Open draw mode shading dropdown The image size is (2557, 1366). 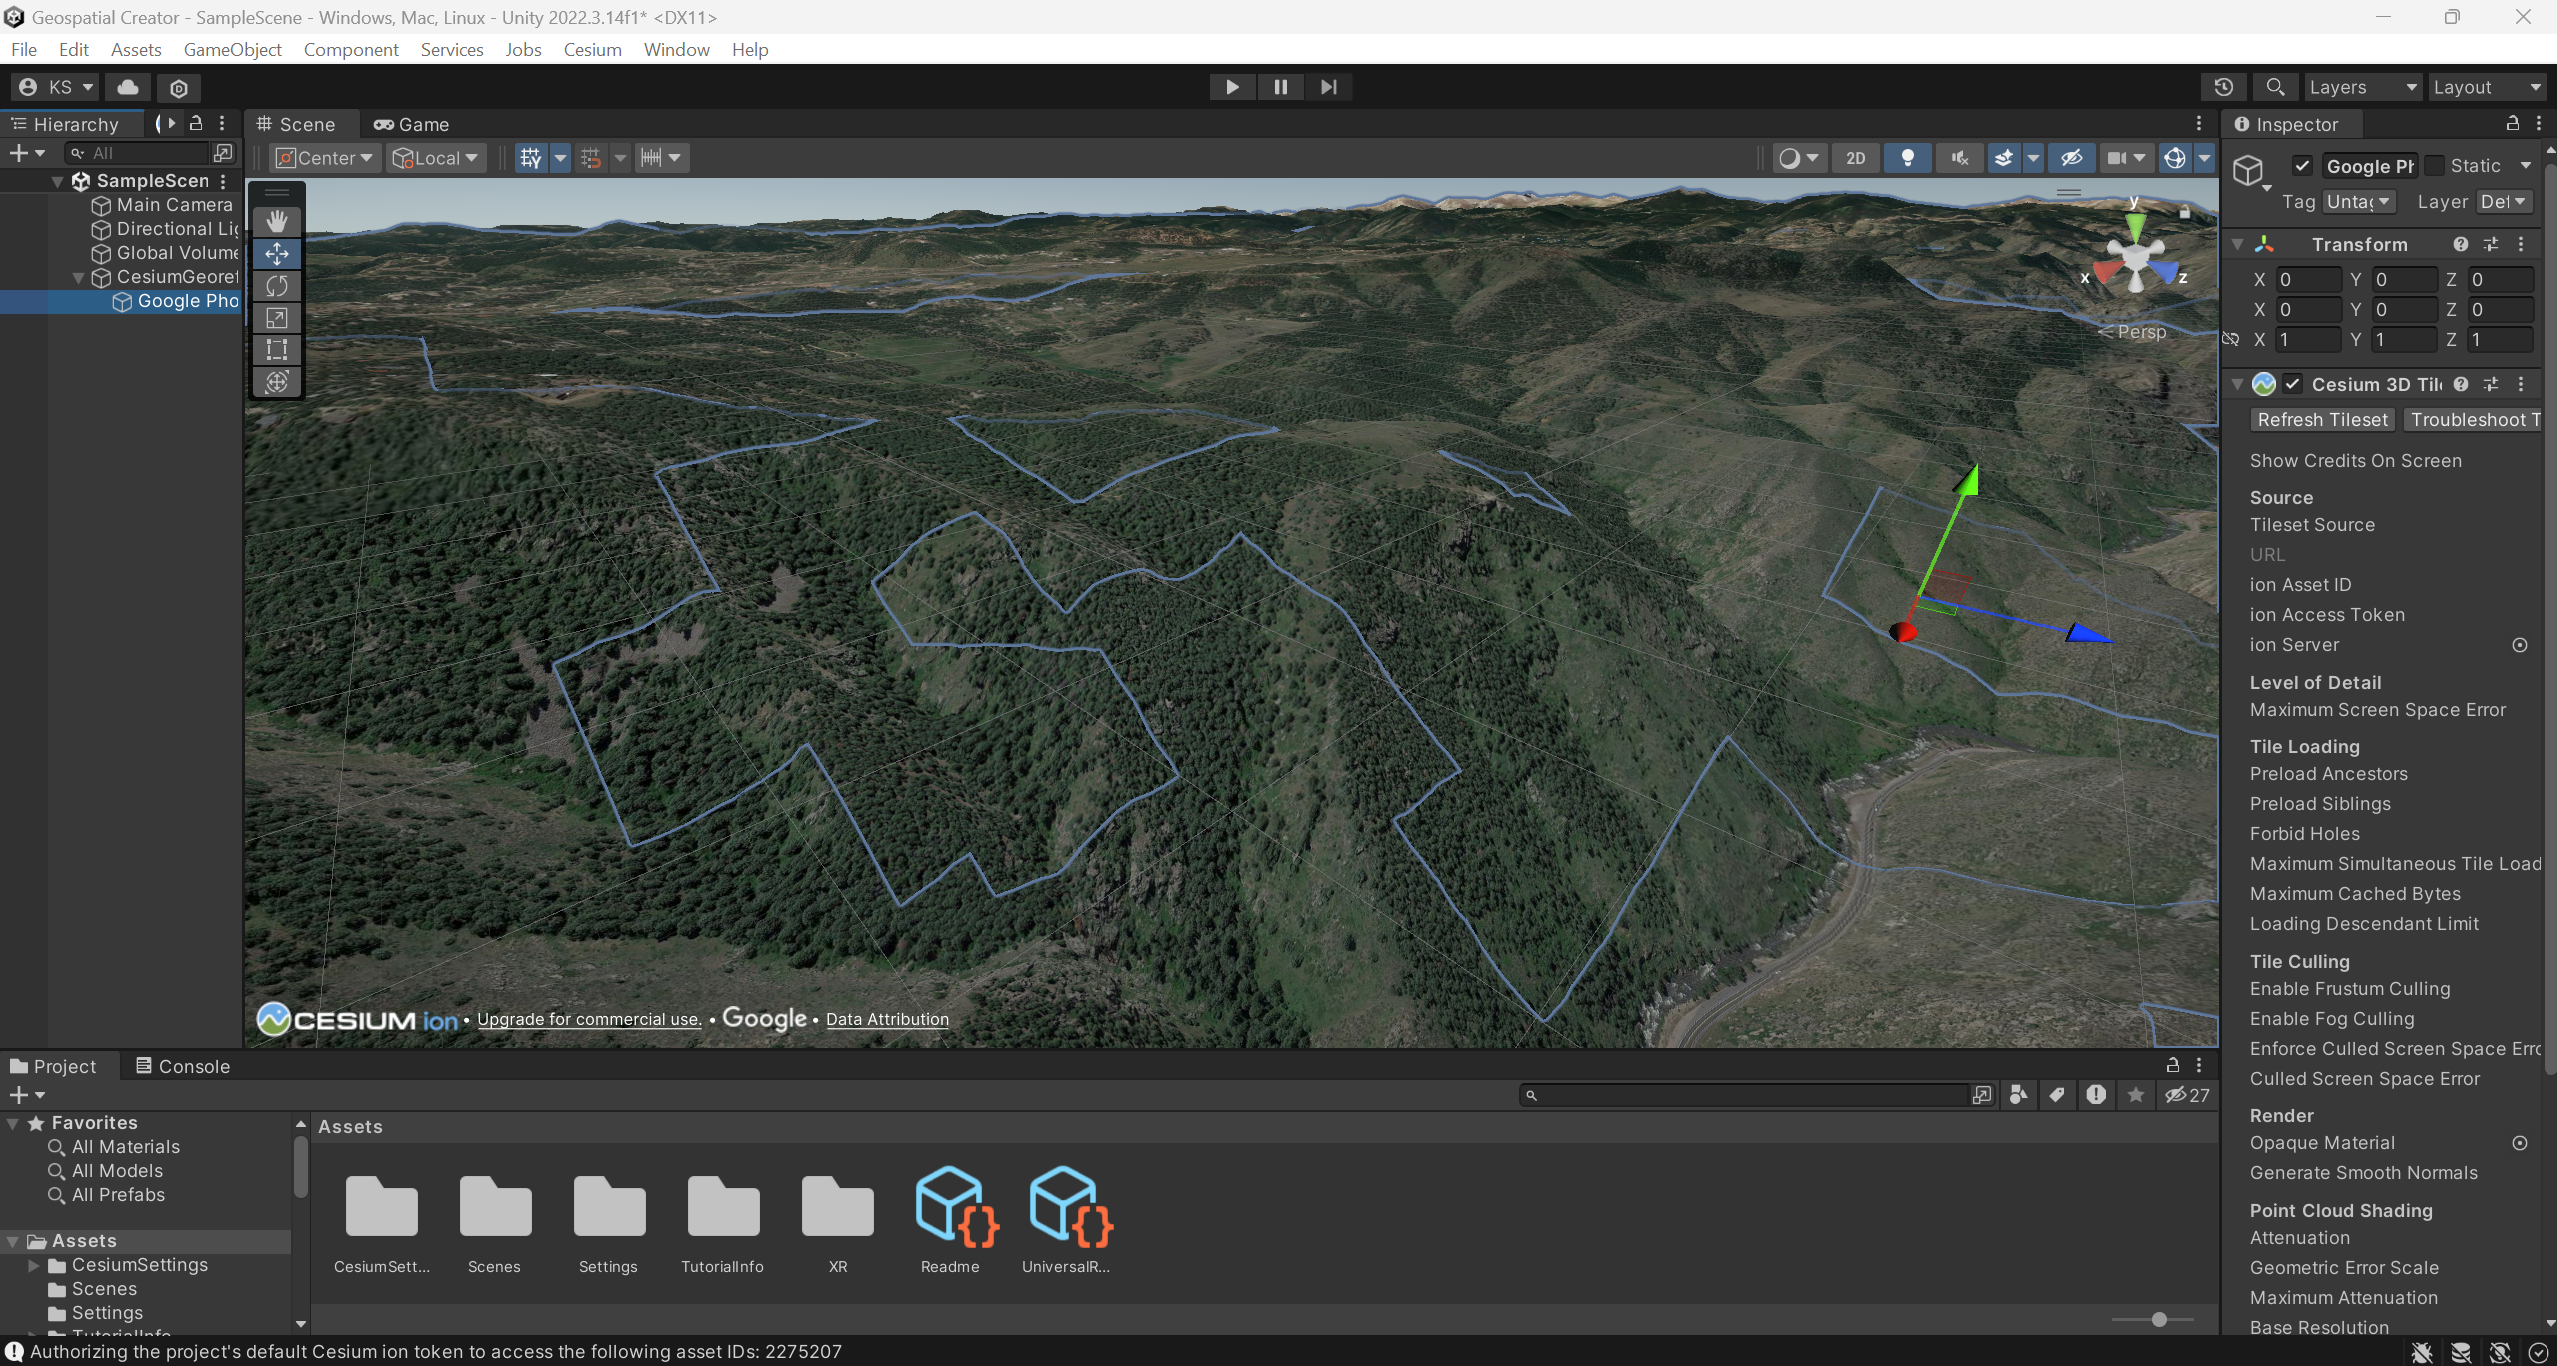coord(1799,158)
